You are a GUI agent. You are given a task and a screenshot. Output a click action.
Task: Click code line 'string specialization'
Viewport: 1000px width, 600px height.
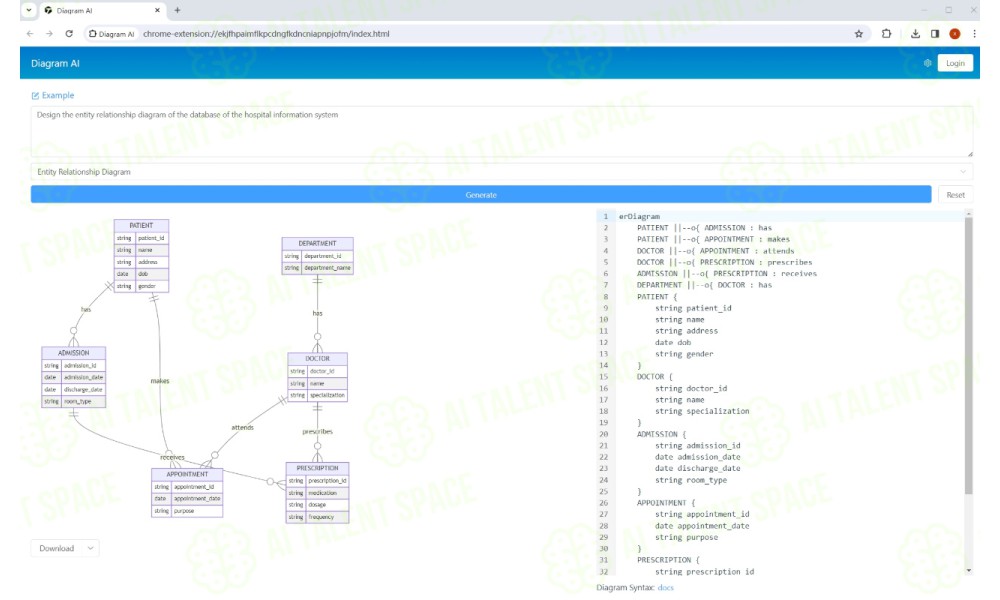point(702,411)
